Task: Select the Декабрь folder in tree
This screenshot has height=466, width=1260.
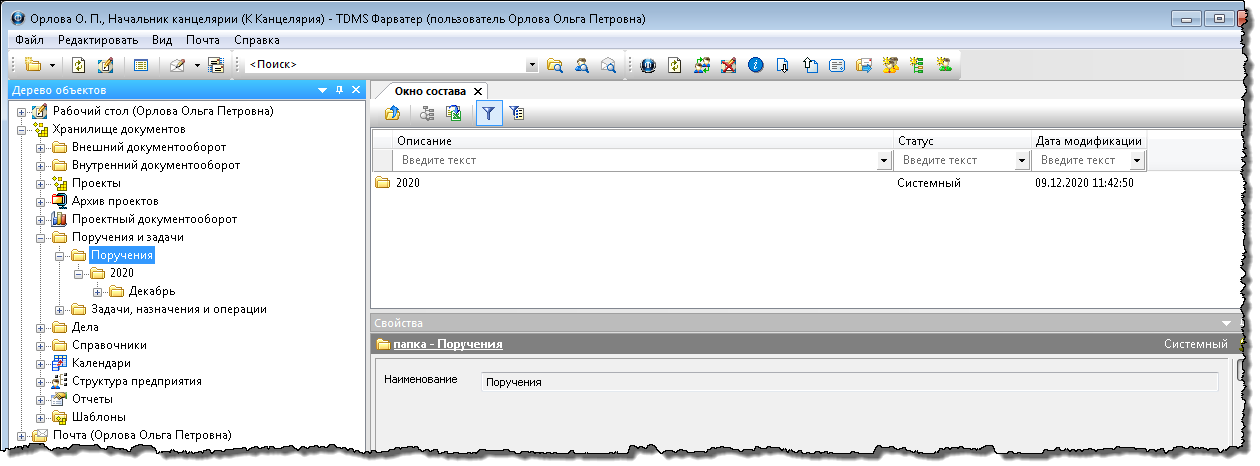Action: pos(152,291)
